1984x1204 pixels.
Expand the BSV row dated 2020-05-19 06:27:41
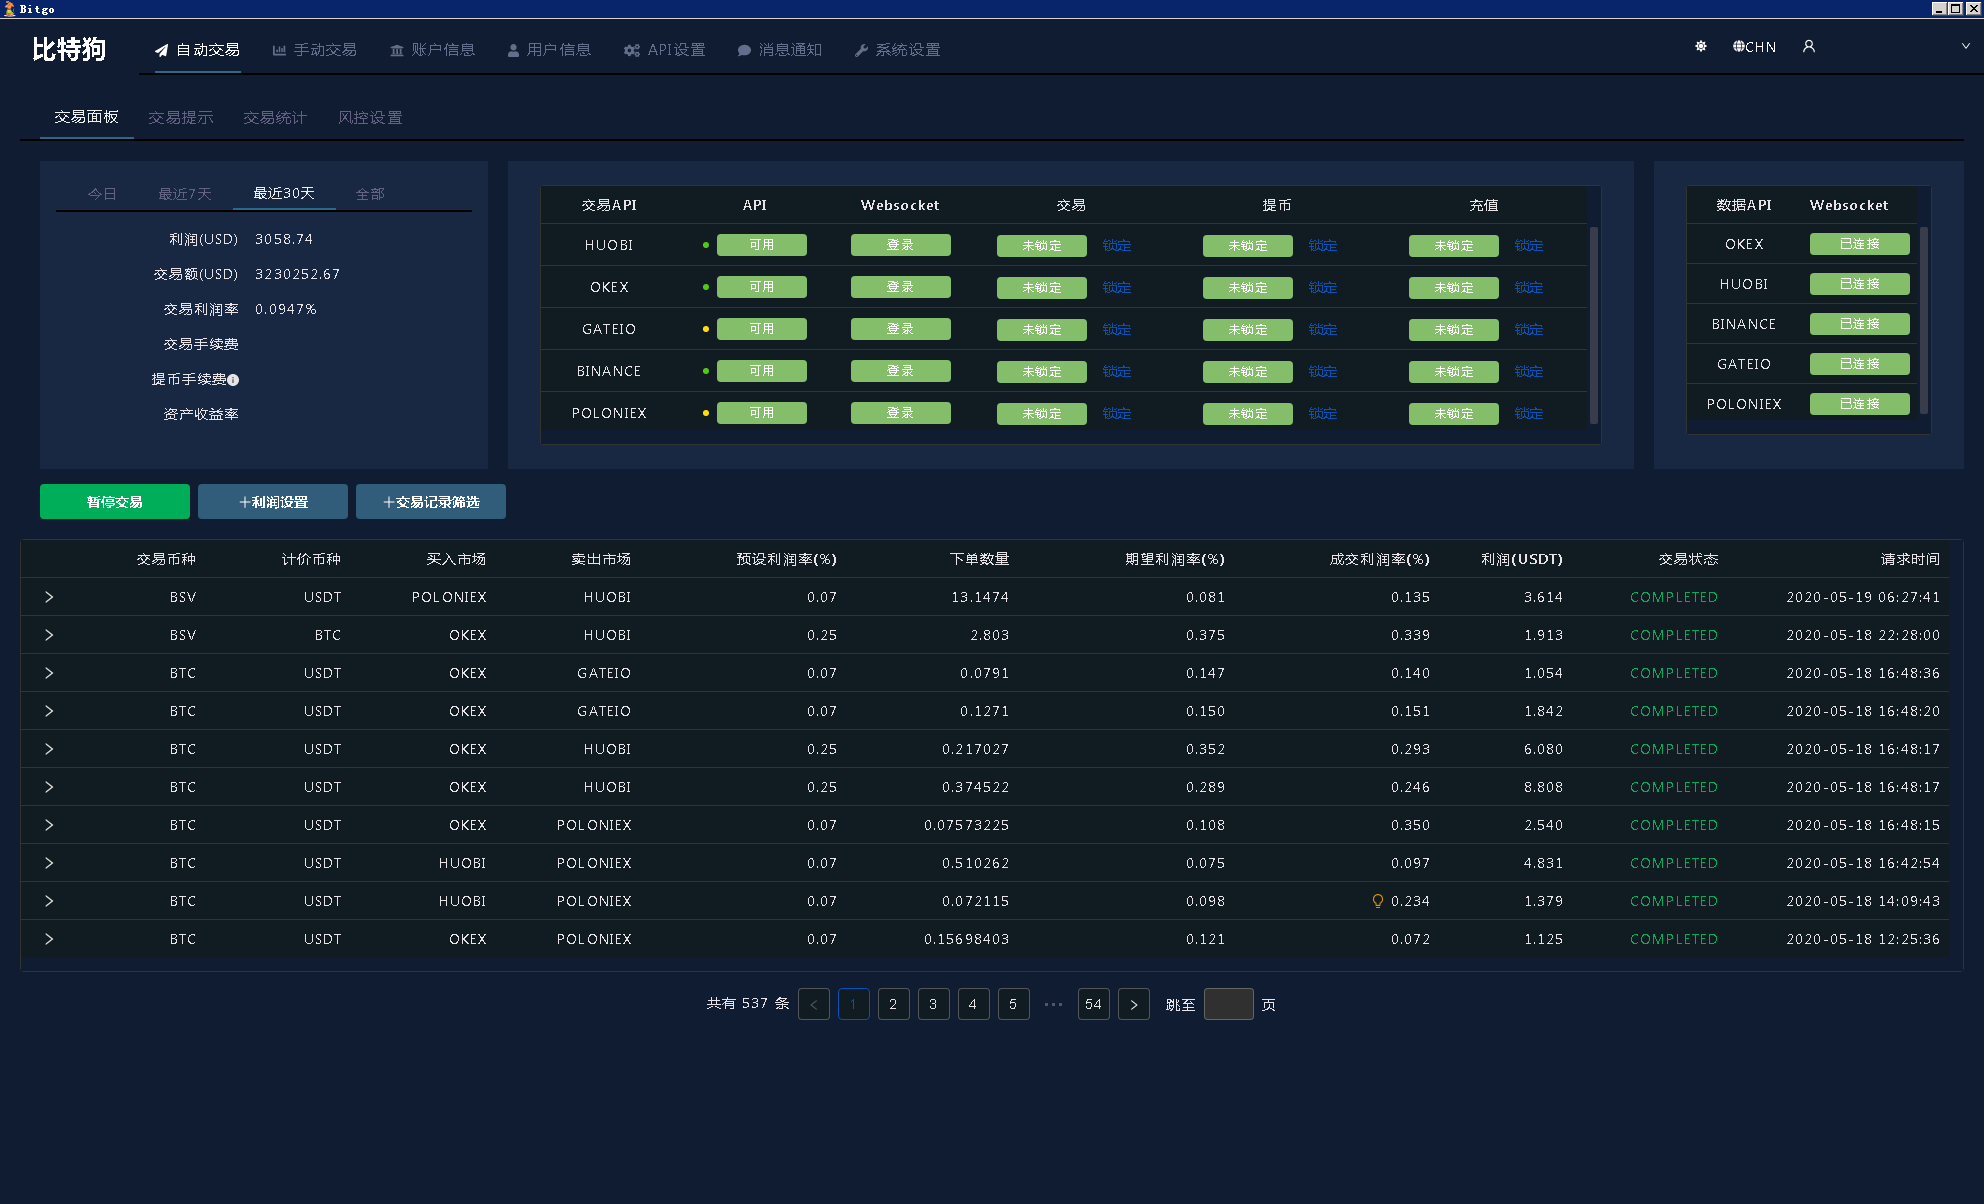coord(49,597)
